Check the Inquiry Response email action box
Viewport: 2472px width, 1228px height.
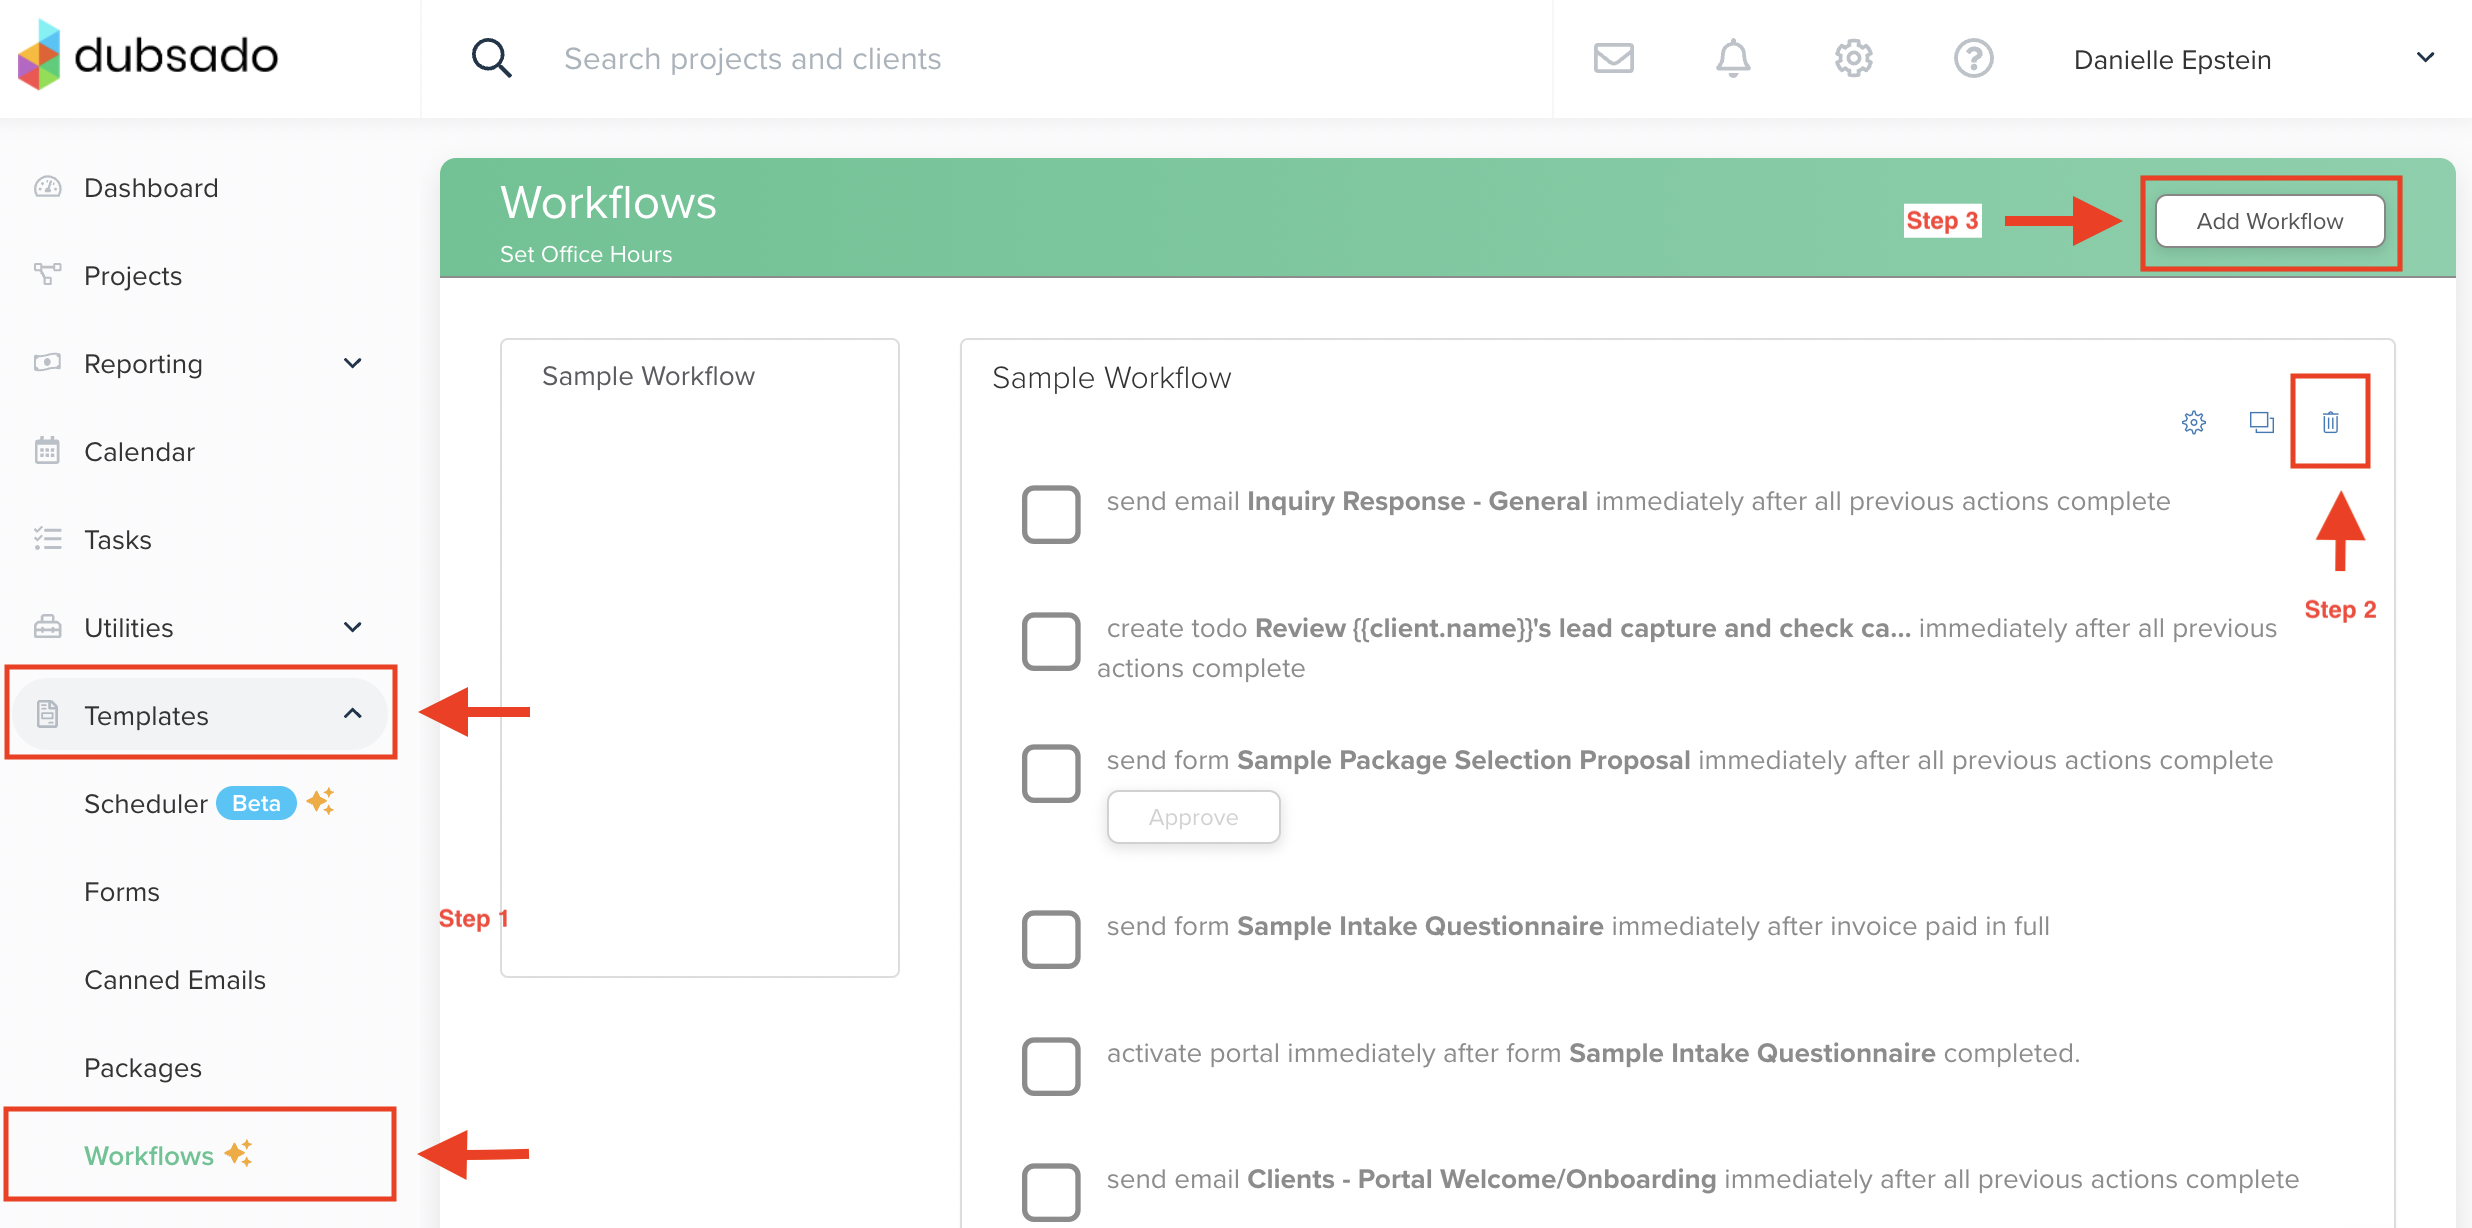click(x=1050, y=514)
